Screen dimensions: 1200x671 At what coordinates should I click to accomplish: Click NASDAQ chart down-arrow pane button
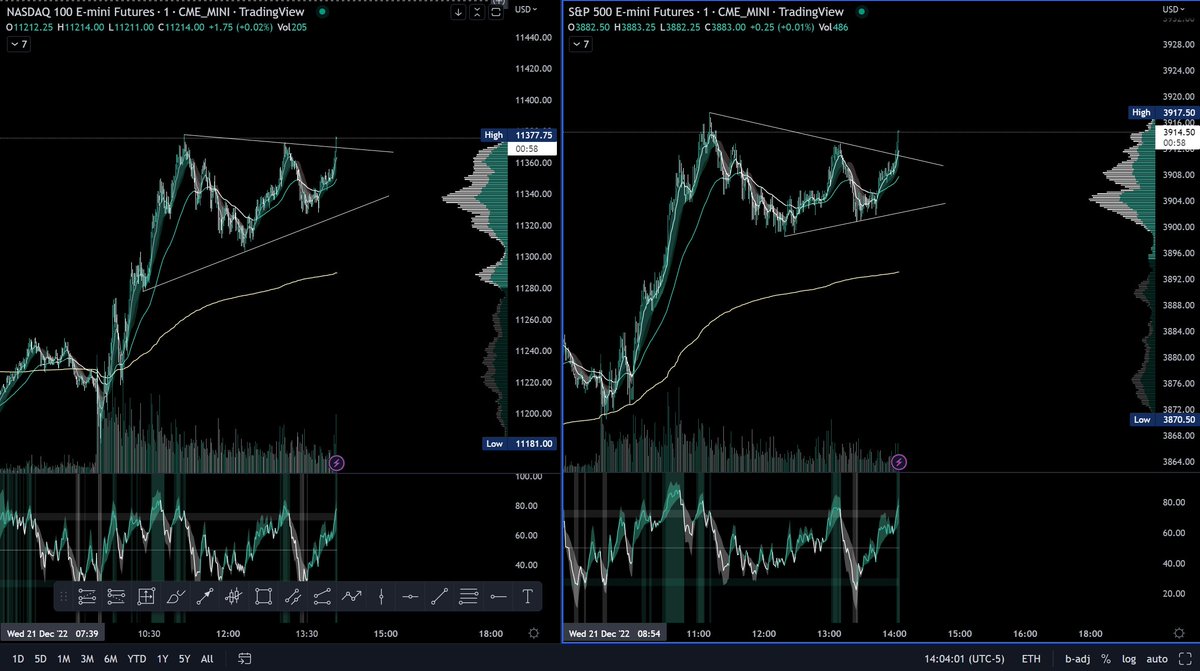pos(459,11)
